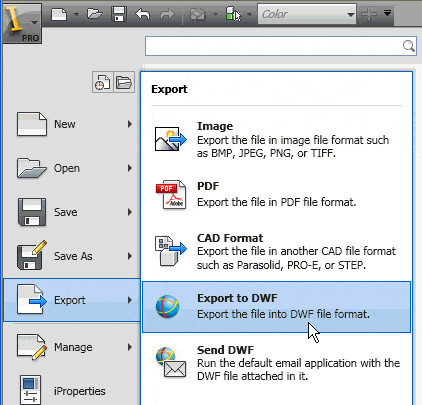The width and height of the screenshot is (422, 405).
Task: Select the Send DWF title
Action: 225,350
